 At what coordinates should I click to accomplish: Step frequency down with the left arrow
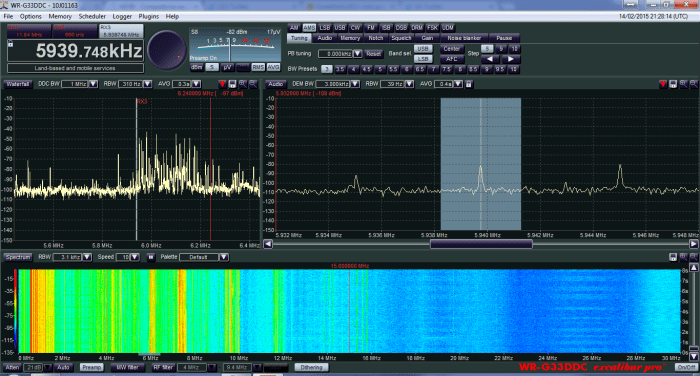click(x=490, y=59)
